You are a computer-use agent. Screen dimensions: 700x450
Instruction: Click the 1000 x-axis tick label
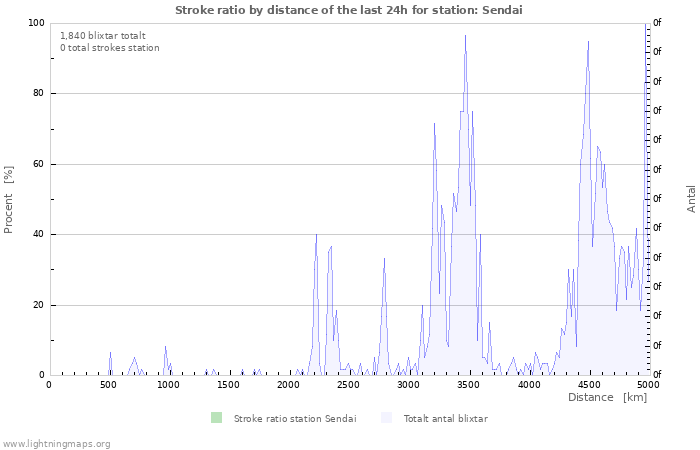(168, 385)
